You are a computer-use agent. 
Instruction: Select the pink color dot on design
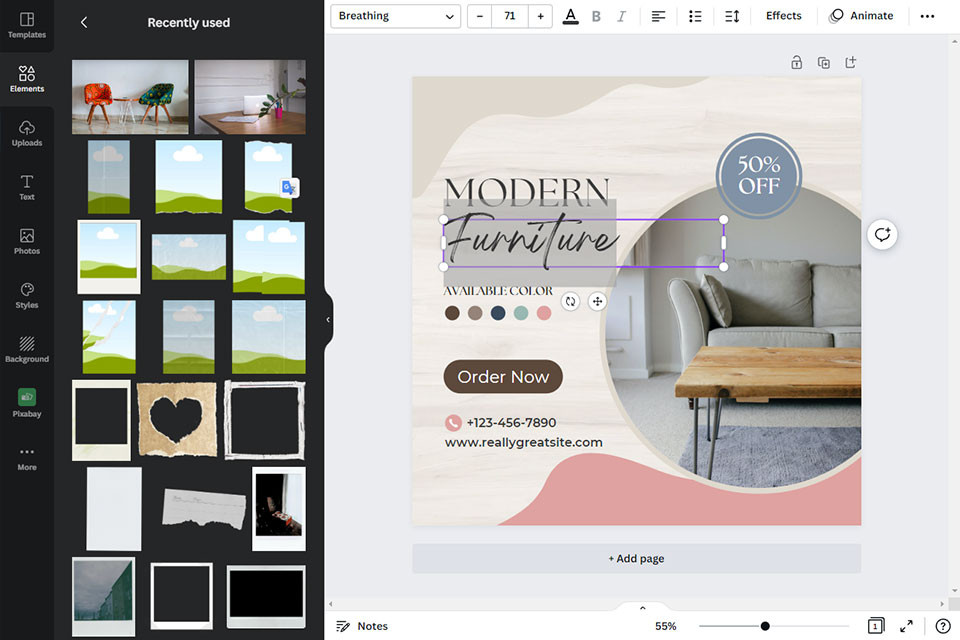pos(544,314)
